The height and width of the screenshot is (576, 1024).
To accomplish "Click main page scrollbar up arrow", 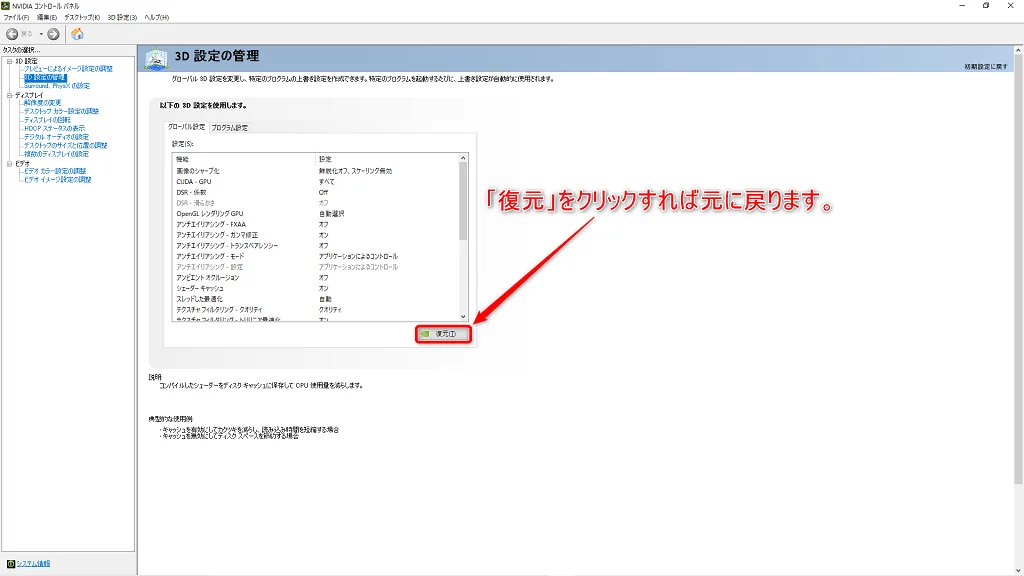I will 1018,50.
